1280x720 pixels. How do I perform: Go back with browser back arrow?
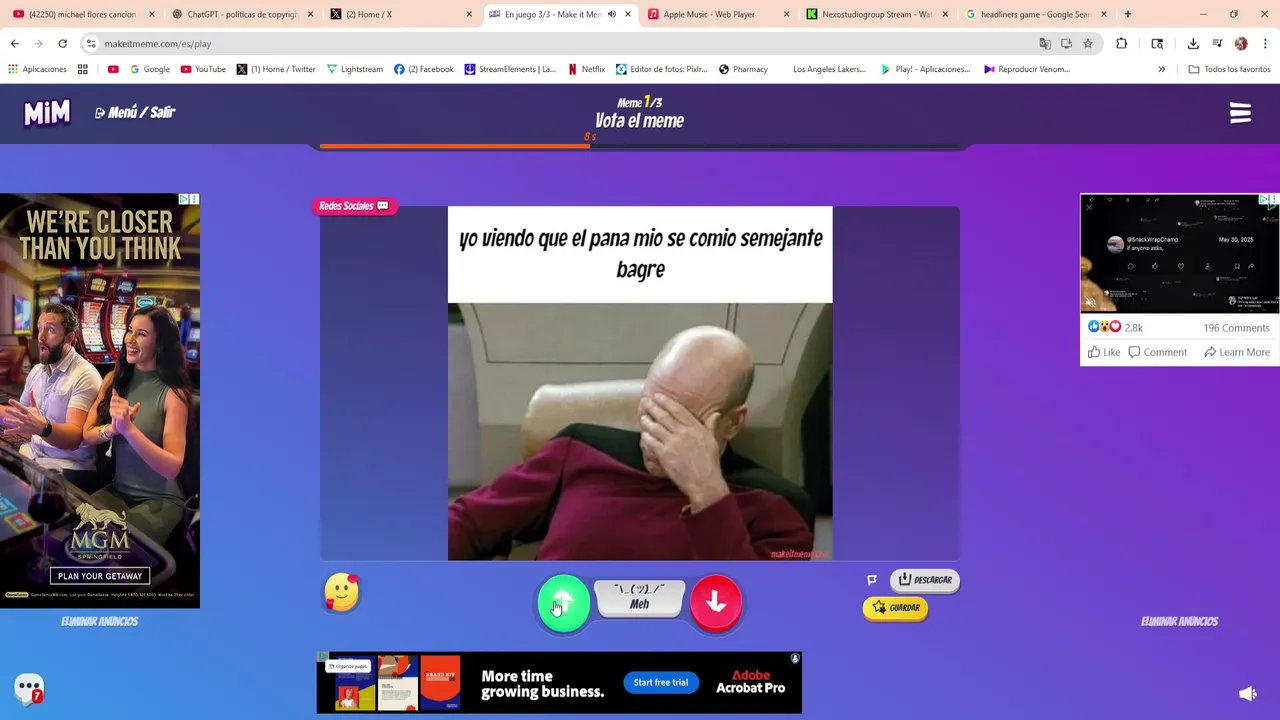[14, 43]
